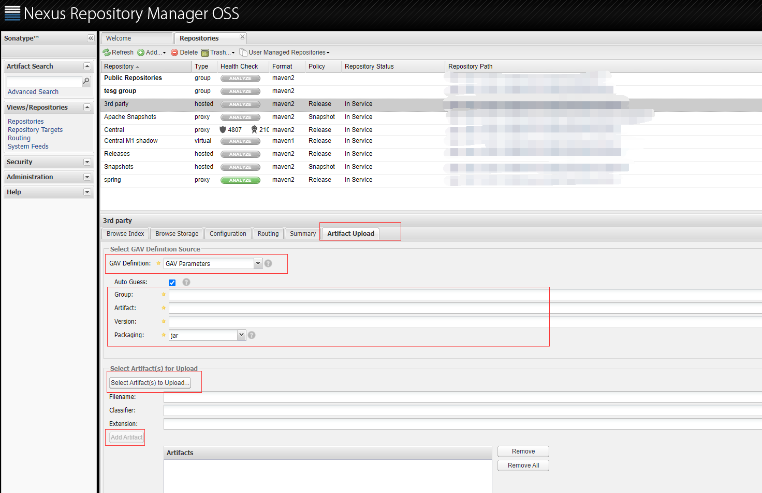
Task: Close the Repositories tab
Action: 242,37
